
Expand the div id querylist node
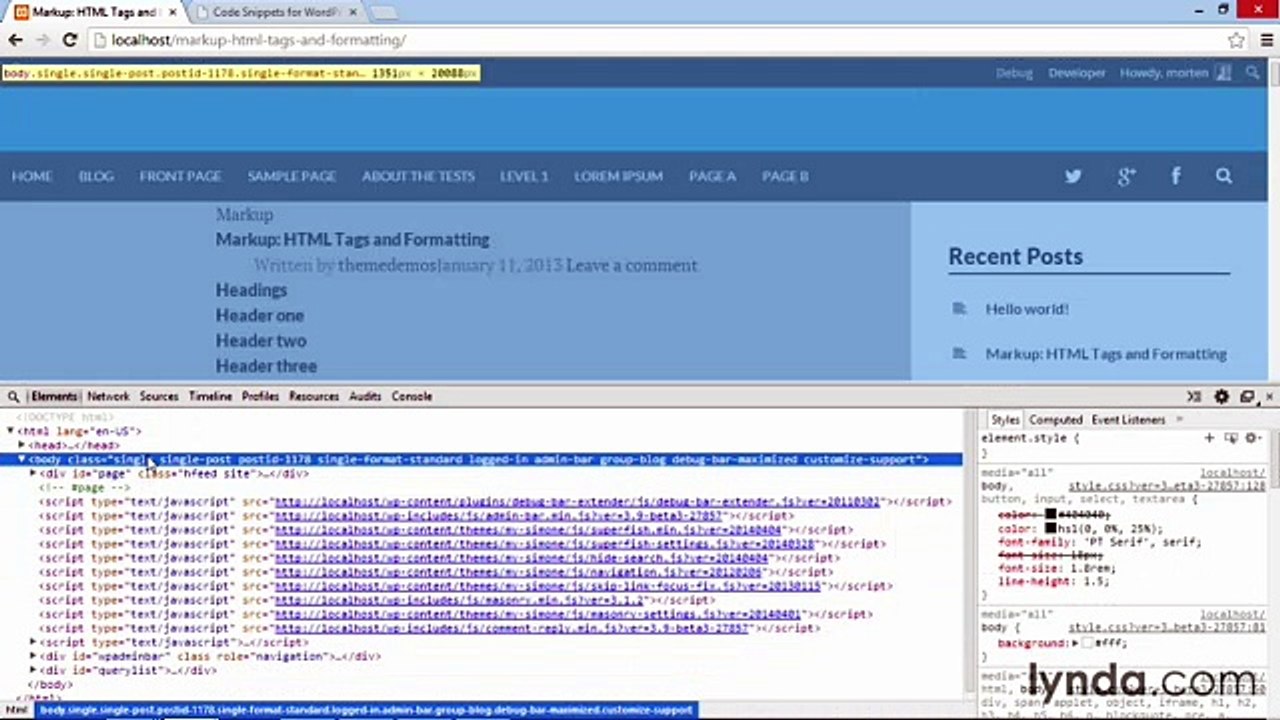(x=33, y=670)
